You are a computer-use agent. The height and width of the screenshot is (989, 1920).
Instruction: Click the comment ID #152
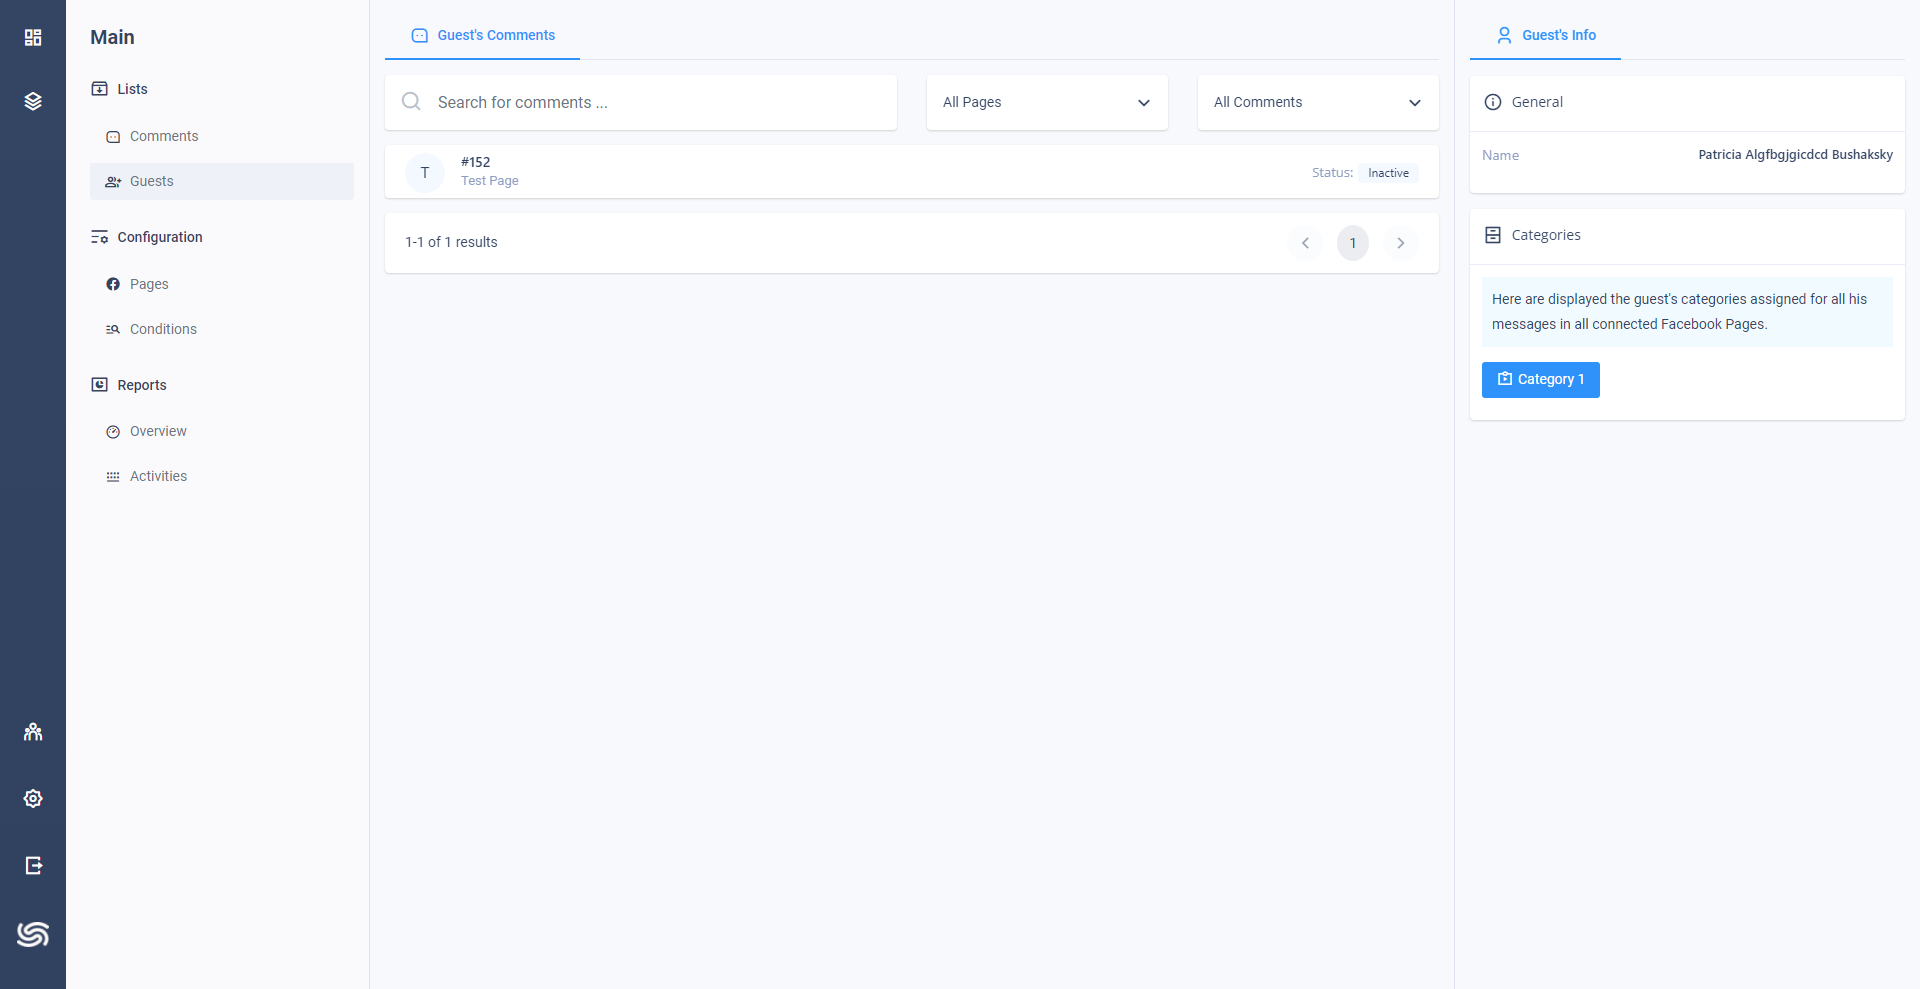click(x=476, y=162)
